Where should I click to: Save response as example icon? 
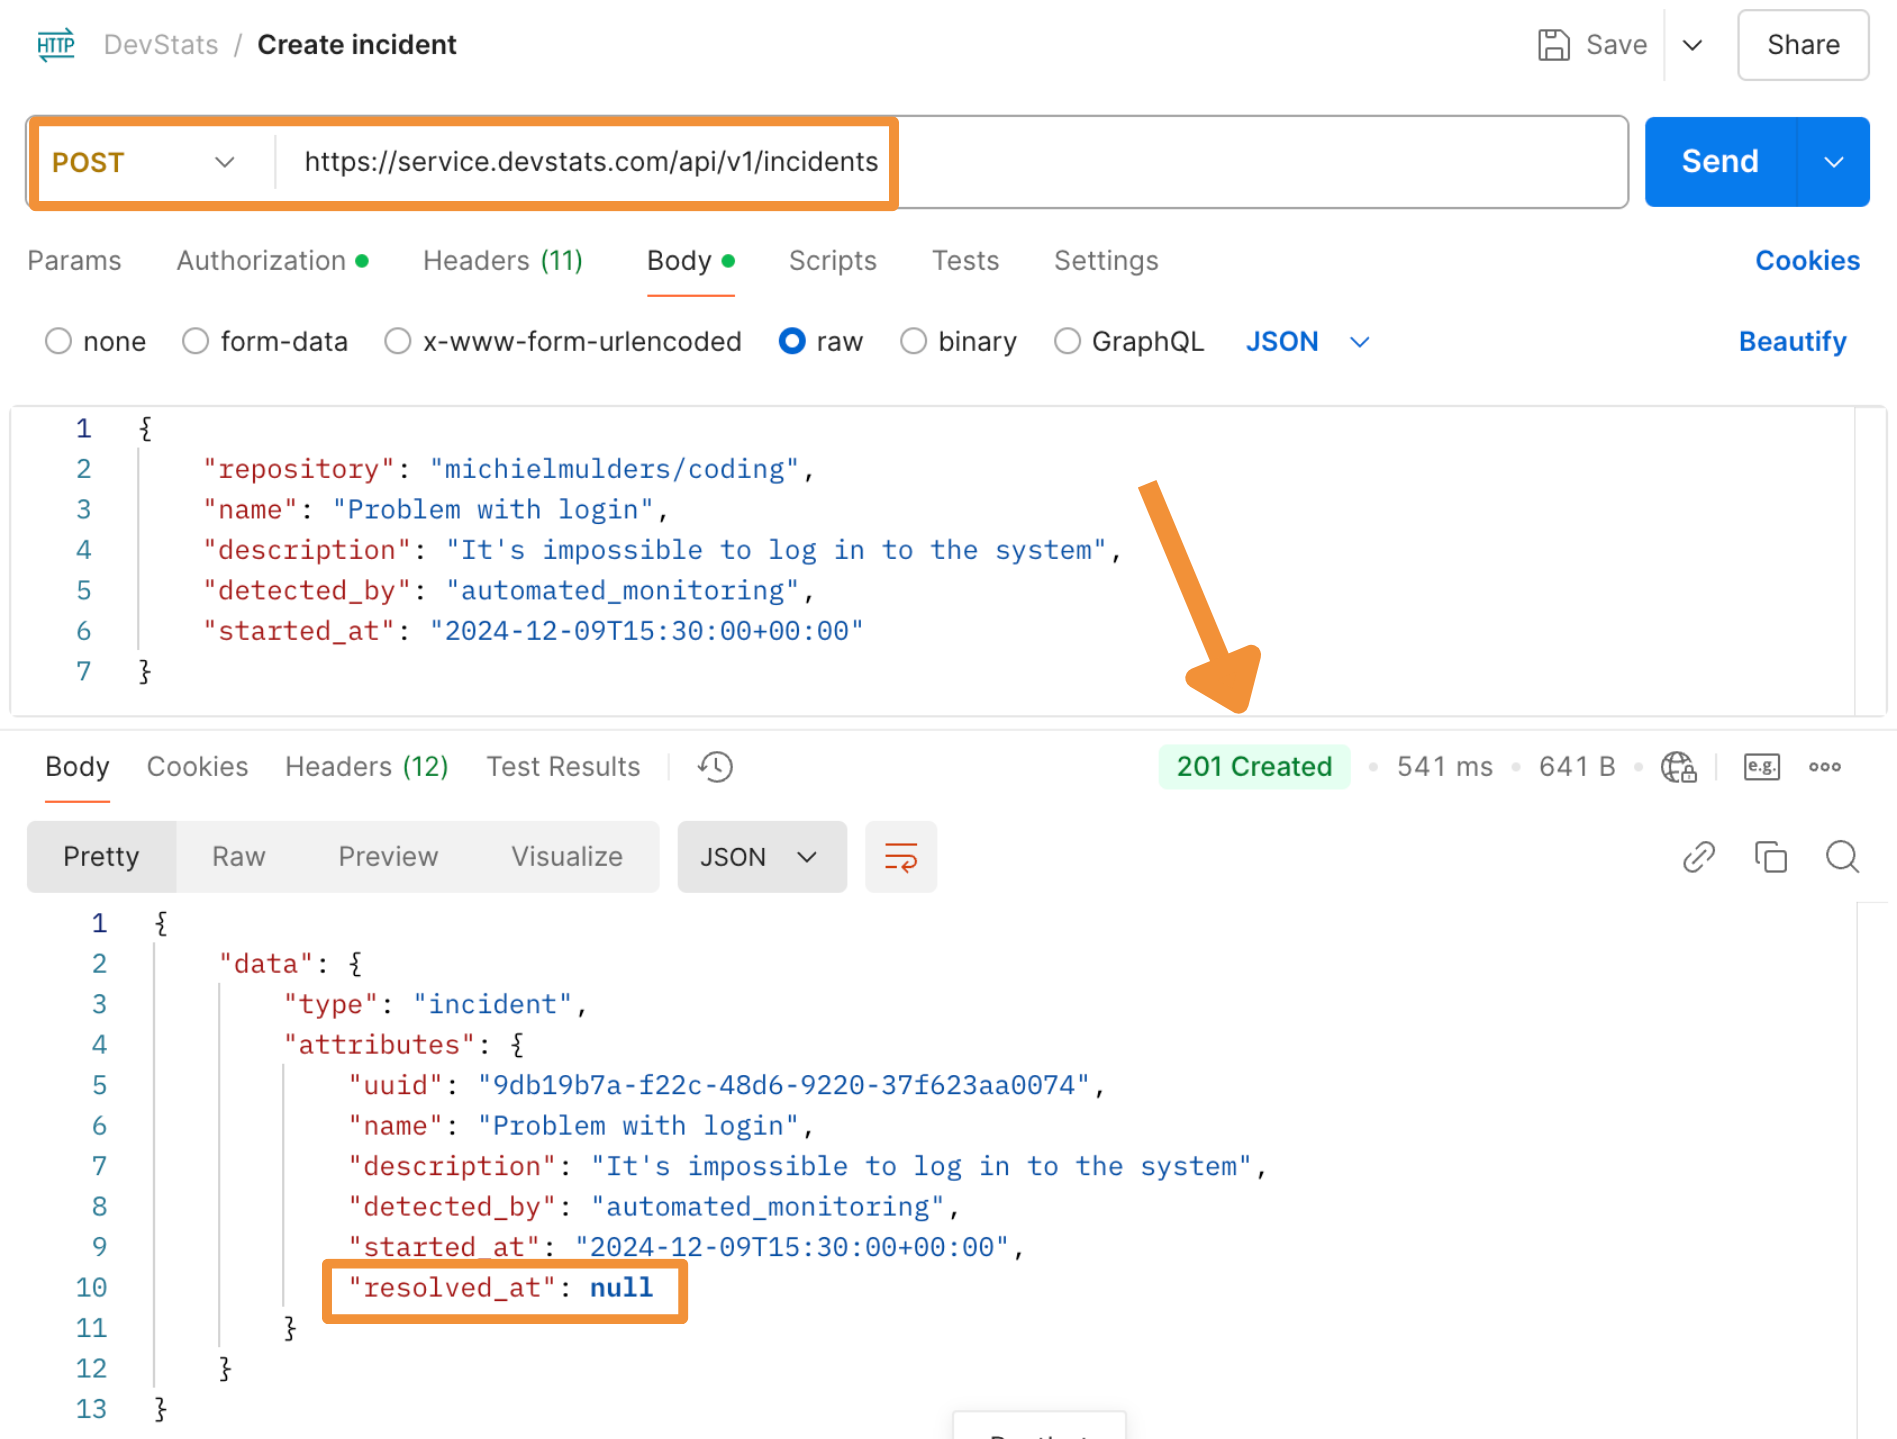coord(1761,767)
